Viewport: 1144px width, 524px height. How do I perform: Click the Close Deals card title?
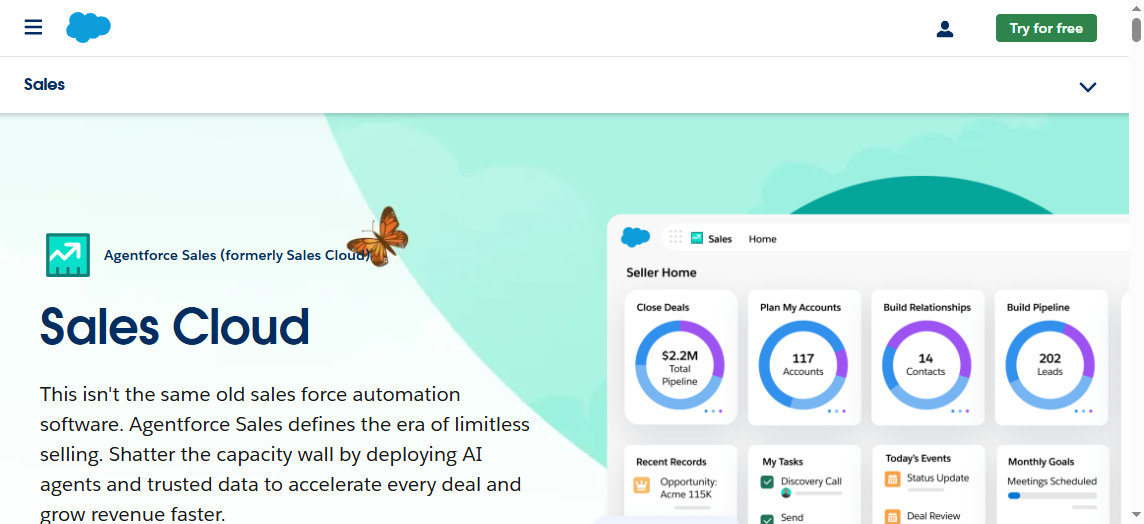click(x=662, y=307)
